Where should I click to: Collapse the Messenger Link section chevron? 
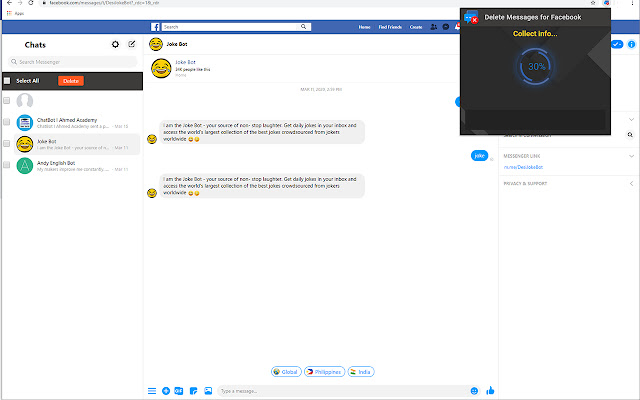[x=631, y=156]
